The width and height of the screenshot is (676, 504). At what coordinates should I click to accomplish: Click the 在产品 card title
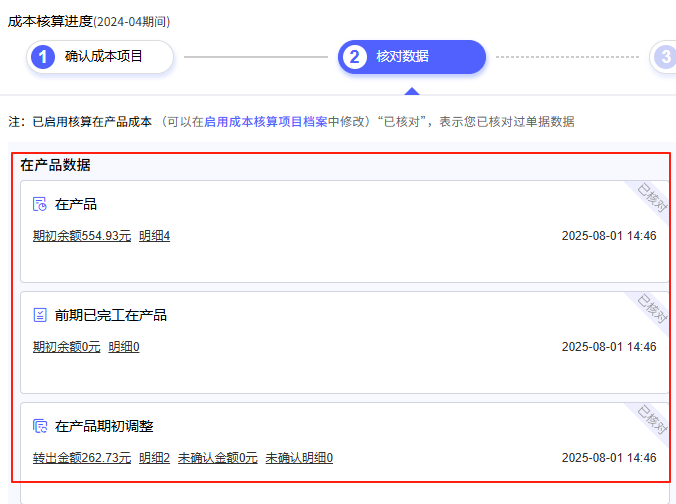click(x=76, y=204)
